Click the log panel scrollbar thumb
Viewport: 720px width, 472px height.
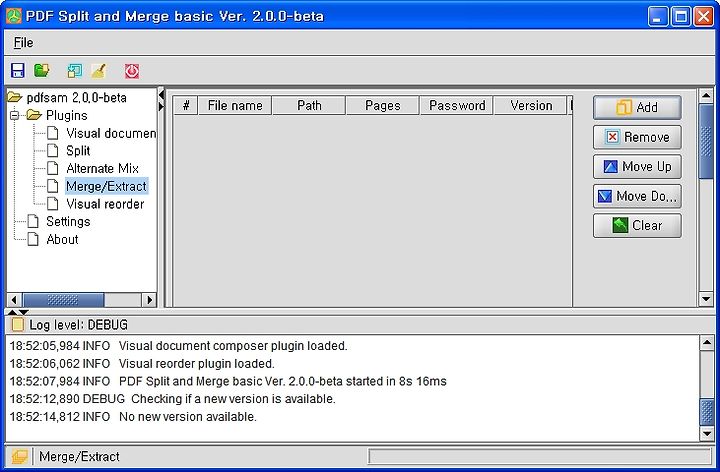[x=707, y=412]
